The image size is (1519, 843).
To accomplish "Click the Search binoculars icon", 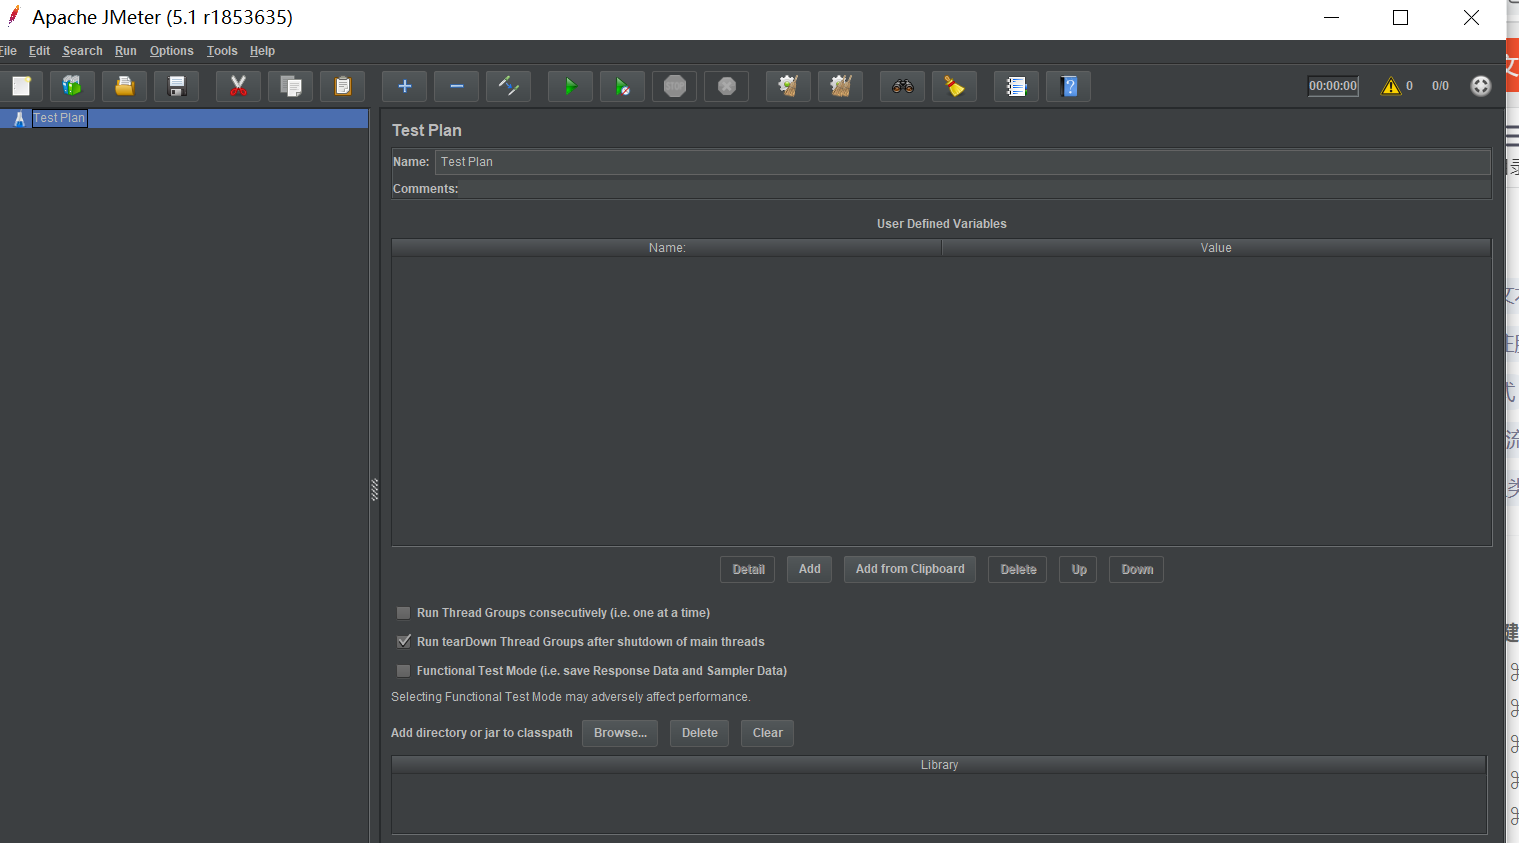I will [x=902, y=86].
